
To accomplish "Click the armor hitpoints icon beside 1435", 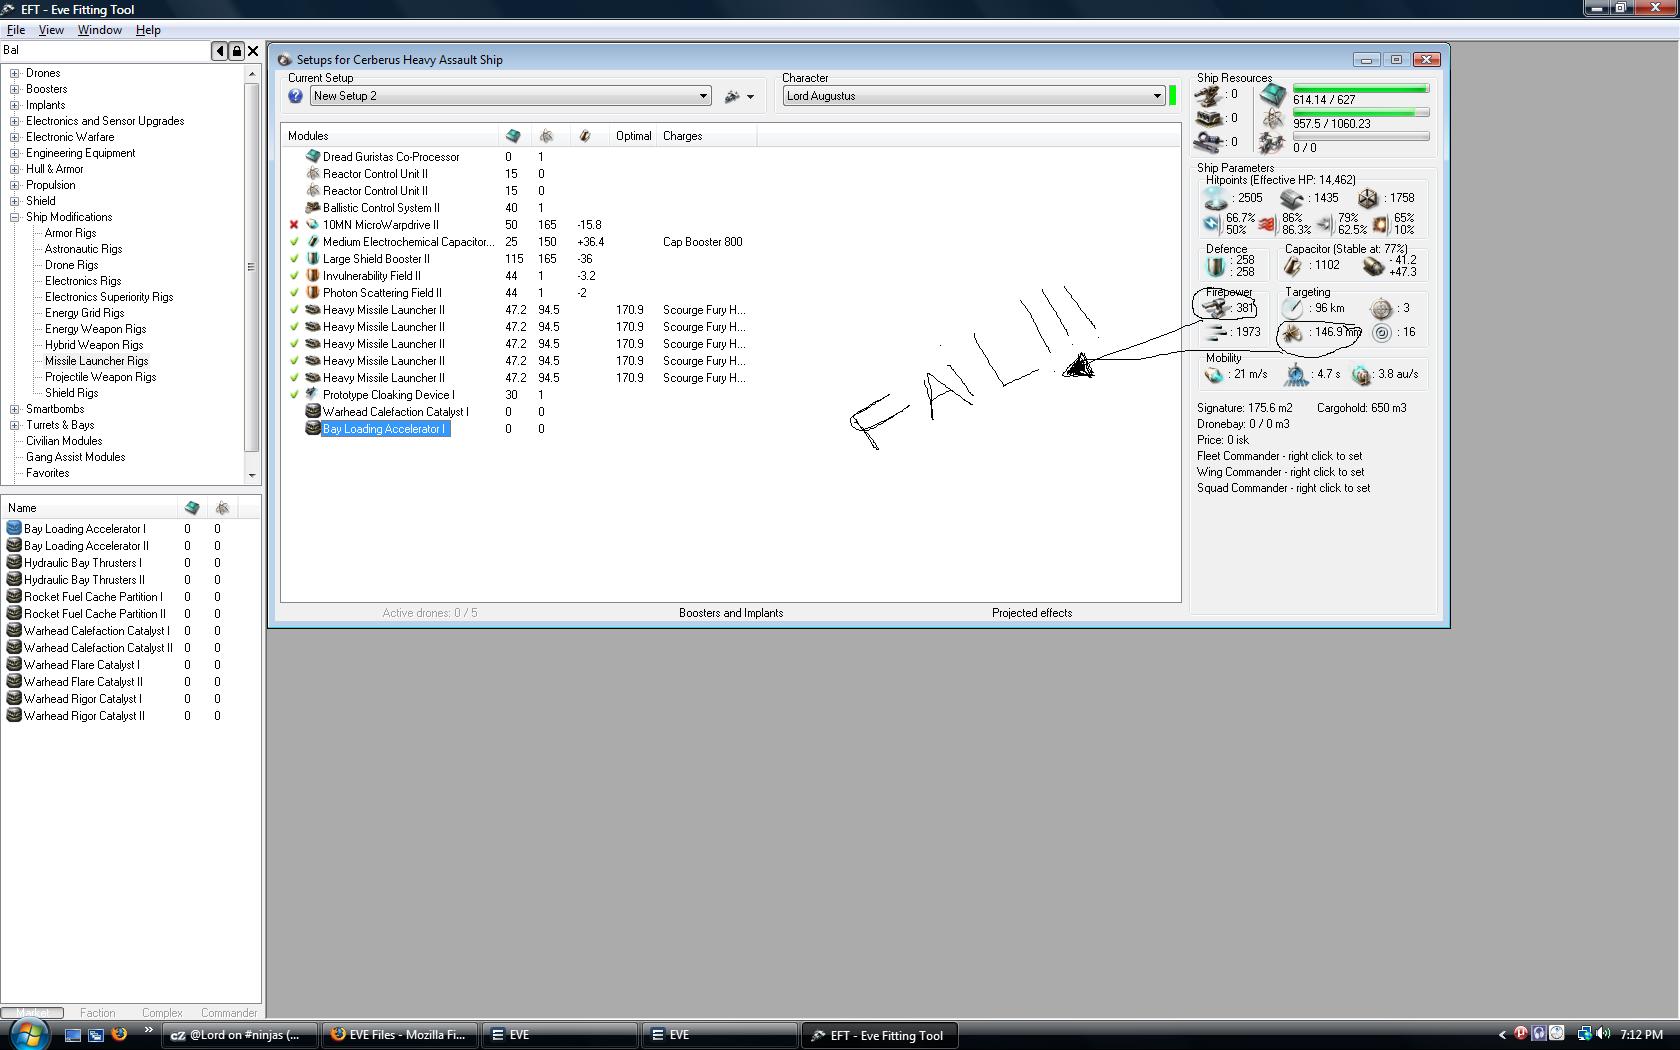I will 1292,198.
